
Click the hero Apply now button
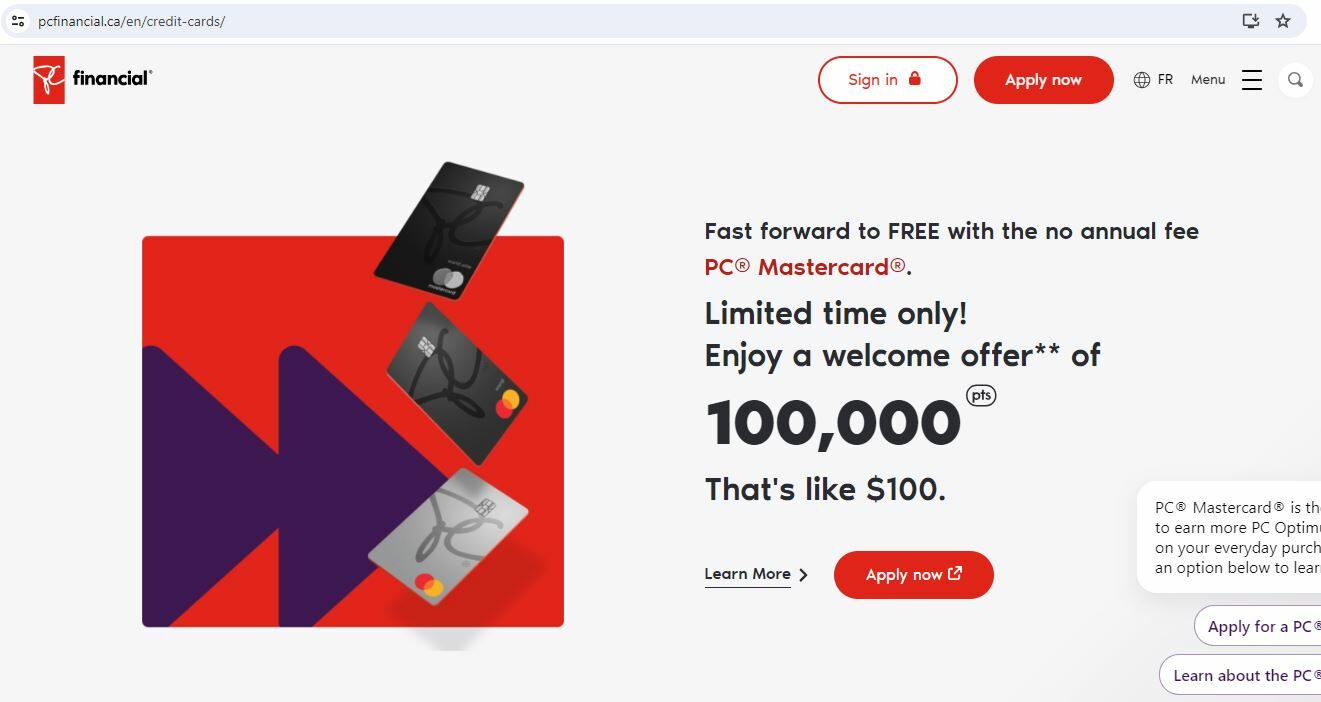(913, 574)
